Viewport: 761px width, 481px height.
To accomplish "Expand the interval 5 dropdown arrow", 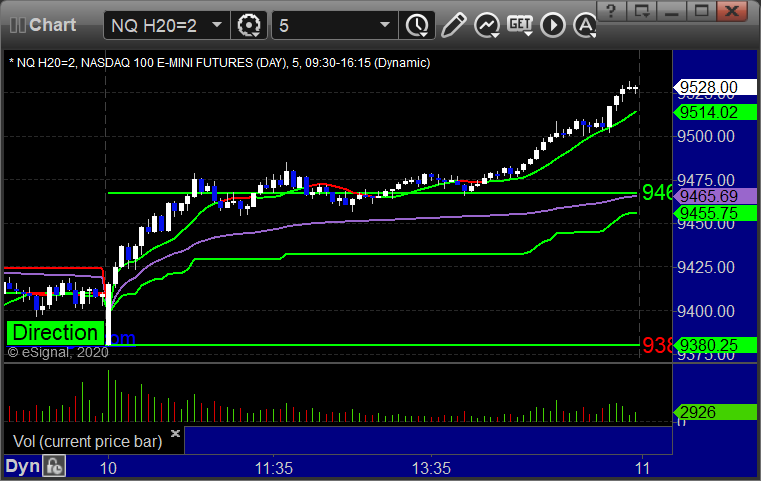I will pyautogui.click(x=385, y=25).
